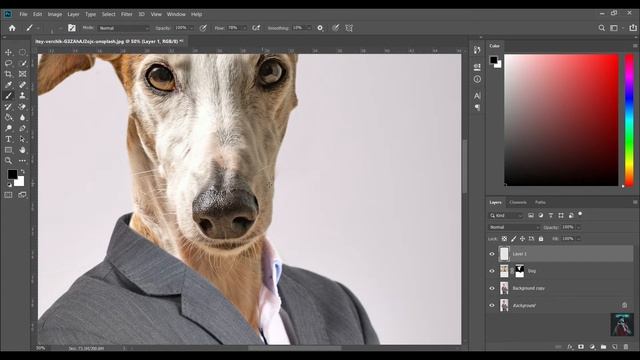Hide the Dog layer eye

point(492,271)
